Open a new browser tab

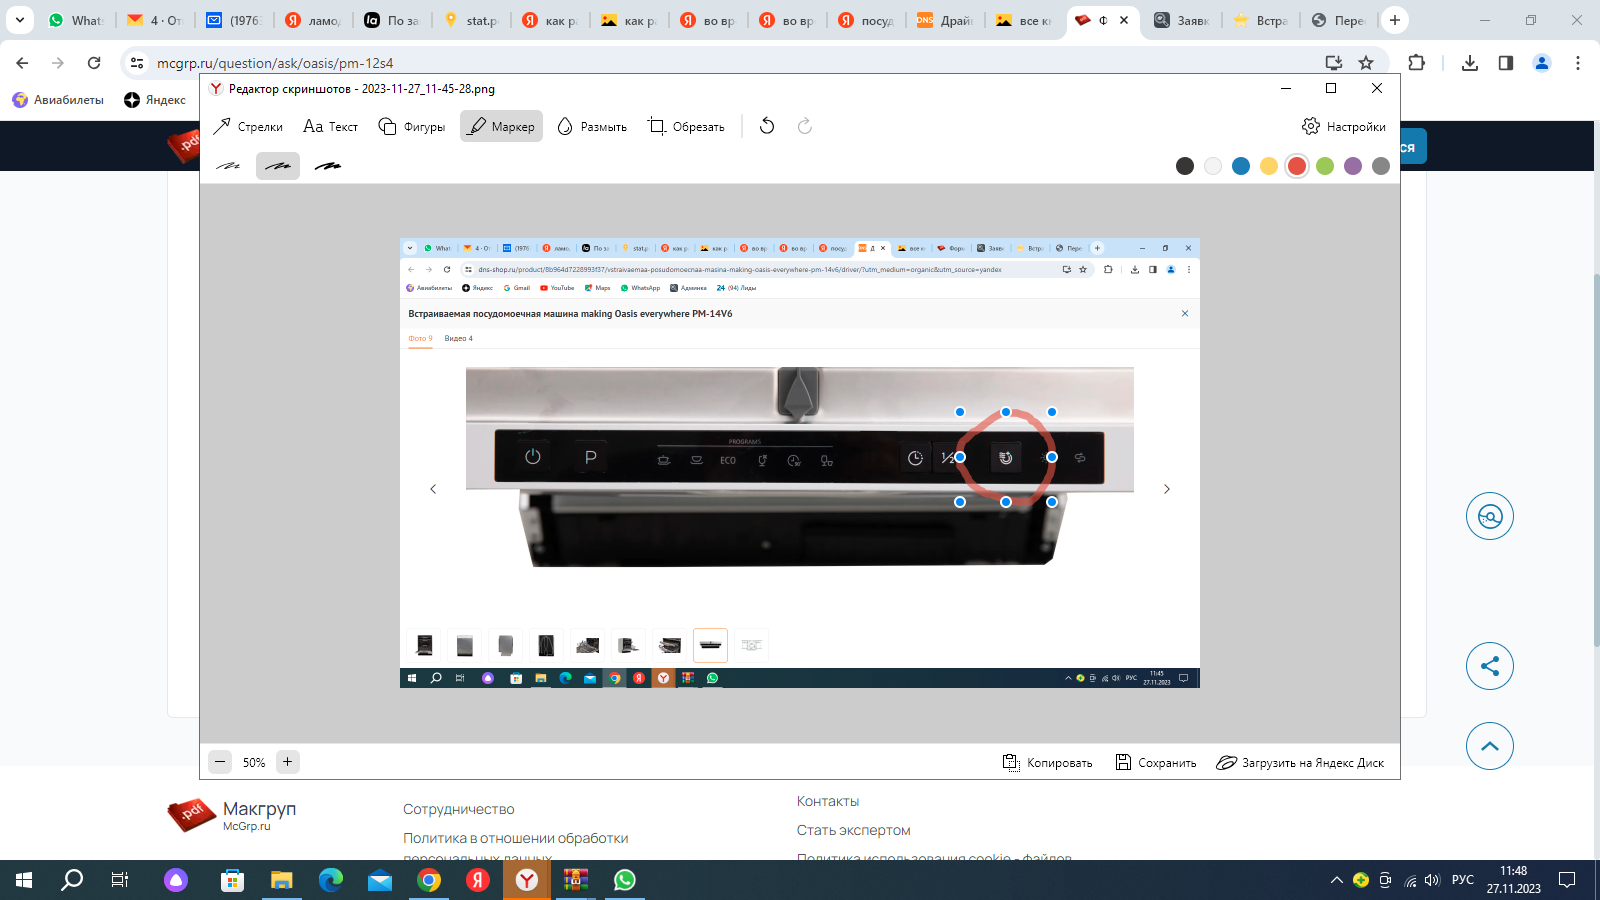tap(1395, 20)
